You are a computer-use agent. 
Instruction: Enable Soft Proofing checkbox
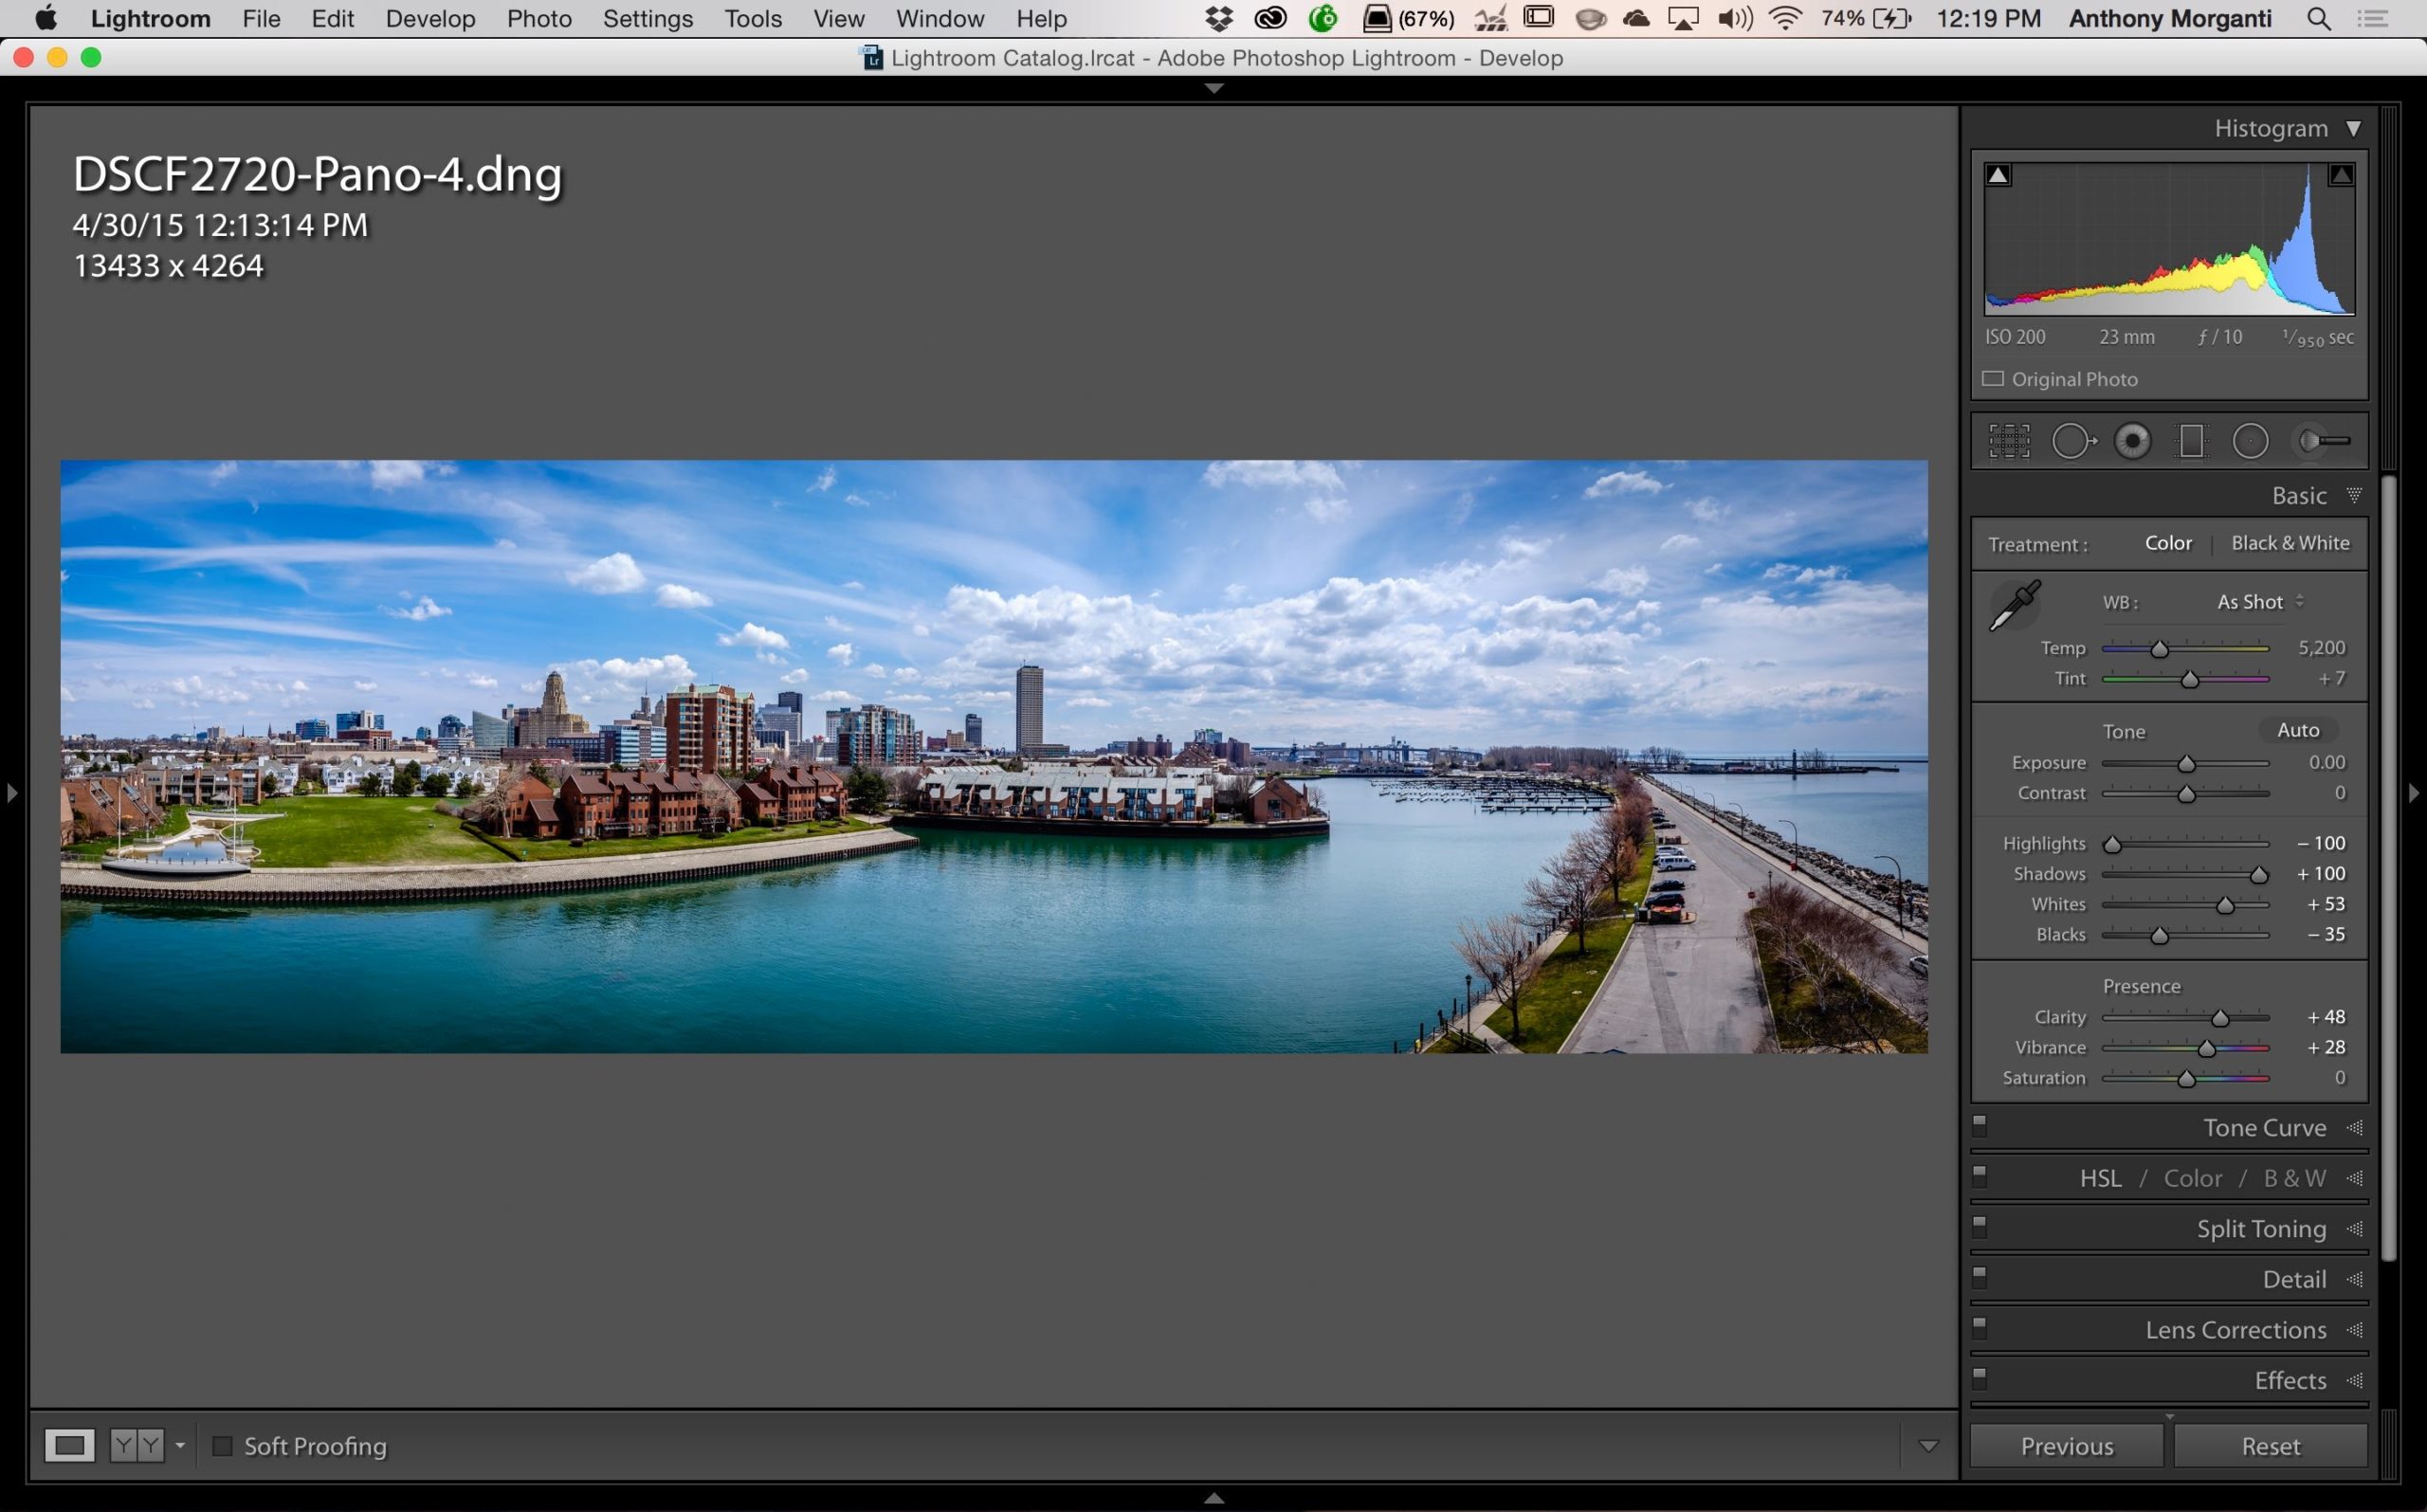[x=221, y=1446]
